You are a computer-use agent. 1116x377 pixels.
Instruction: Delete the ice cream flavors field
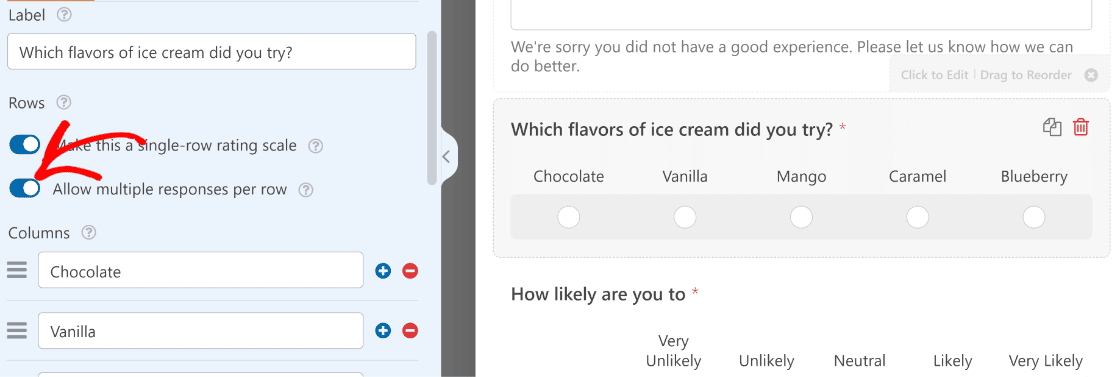click(1080, 128)
